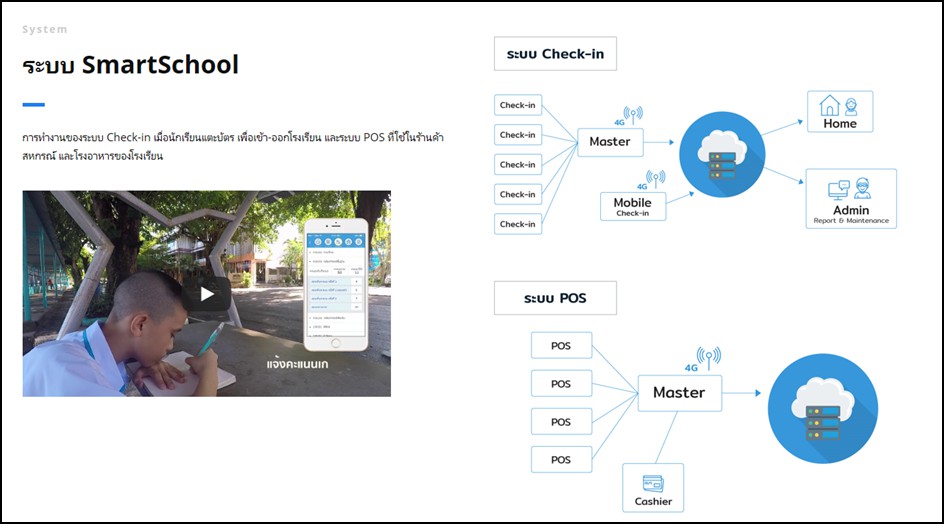Click the description paragraph mentioning POS
The image size is (944, 524).
click(x=233, y=146)
